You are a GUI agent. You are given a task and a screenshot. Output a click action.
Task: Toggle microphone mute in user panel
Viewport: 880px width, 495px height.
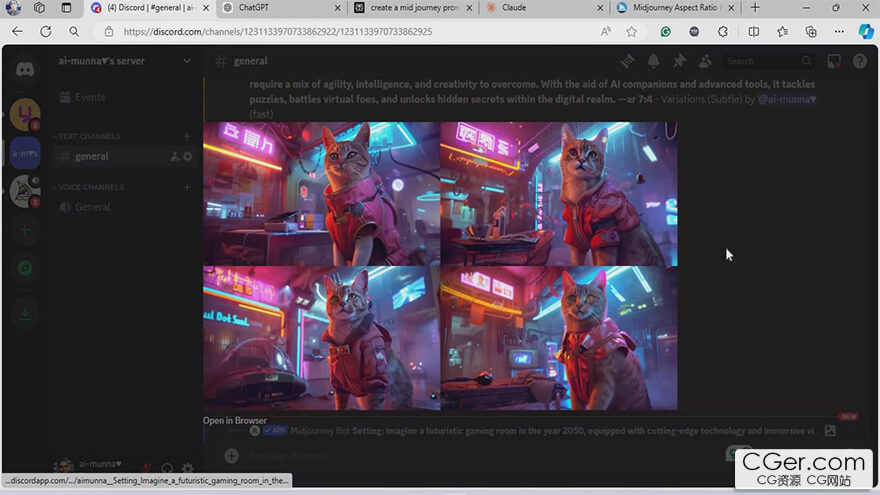coord(146,468)
